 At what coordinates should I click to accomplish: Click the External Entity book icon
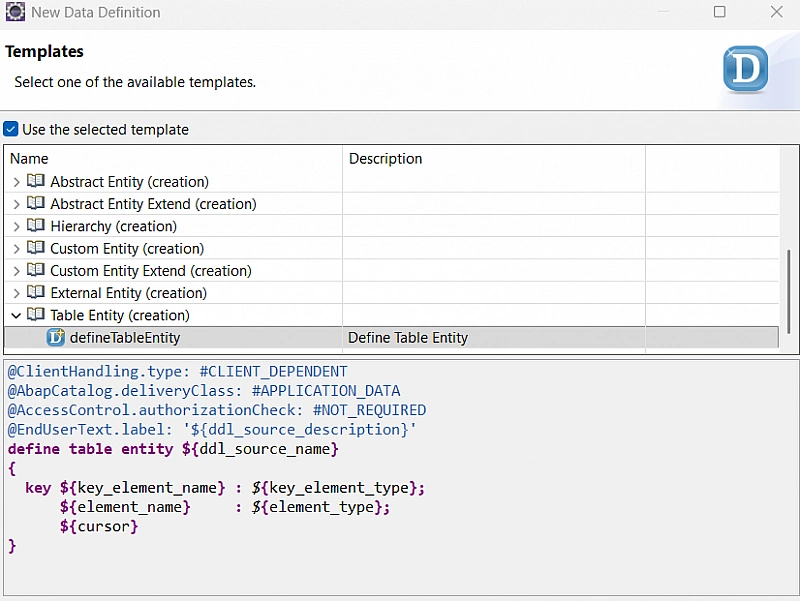coord(36,293)
